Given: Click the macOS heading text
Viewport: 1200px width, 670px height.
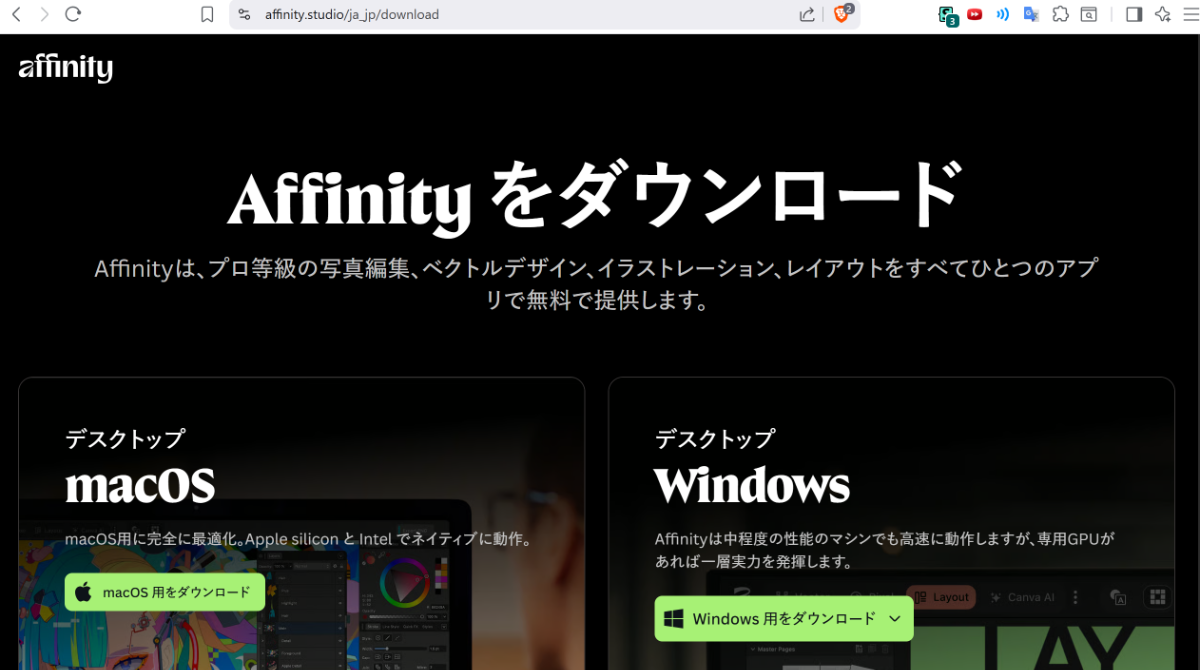Looking at the screenshot, I should [140, 486].
